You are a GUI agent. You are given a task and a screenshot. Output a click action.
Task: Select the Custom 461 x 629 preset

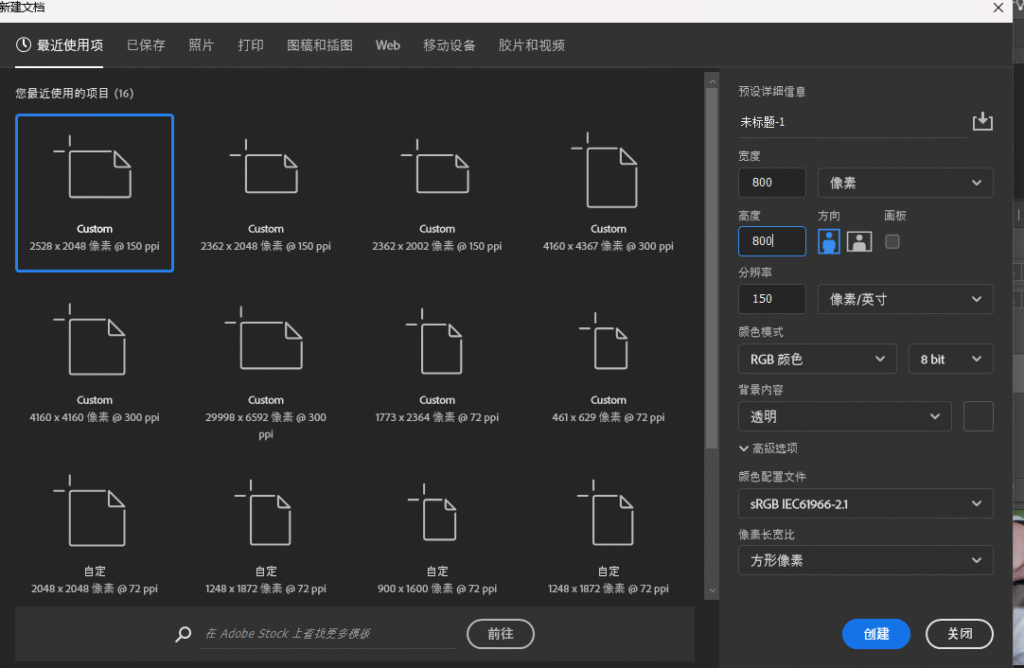[608, 364]
